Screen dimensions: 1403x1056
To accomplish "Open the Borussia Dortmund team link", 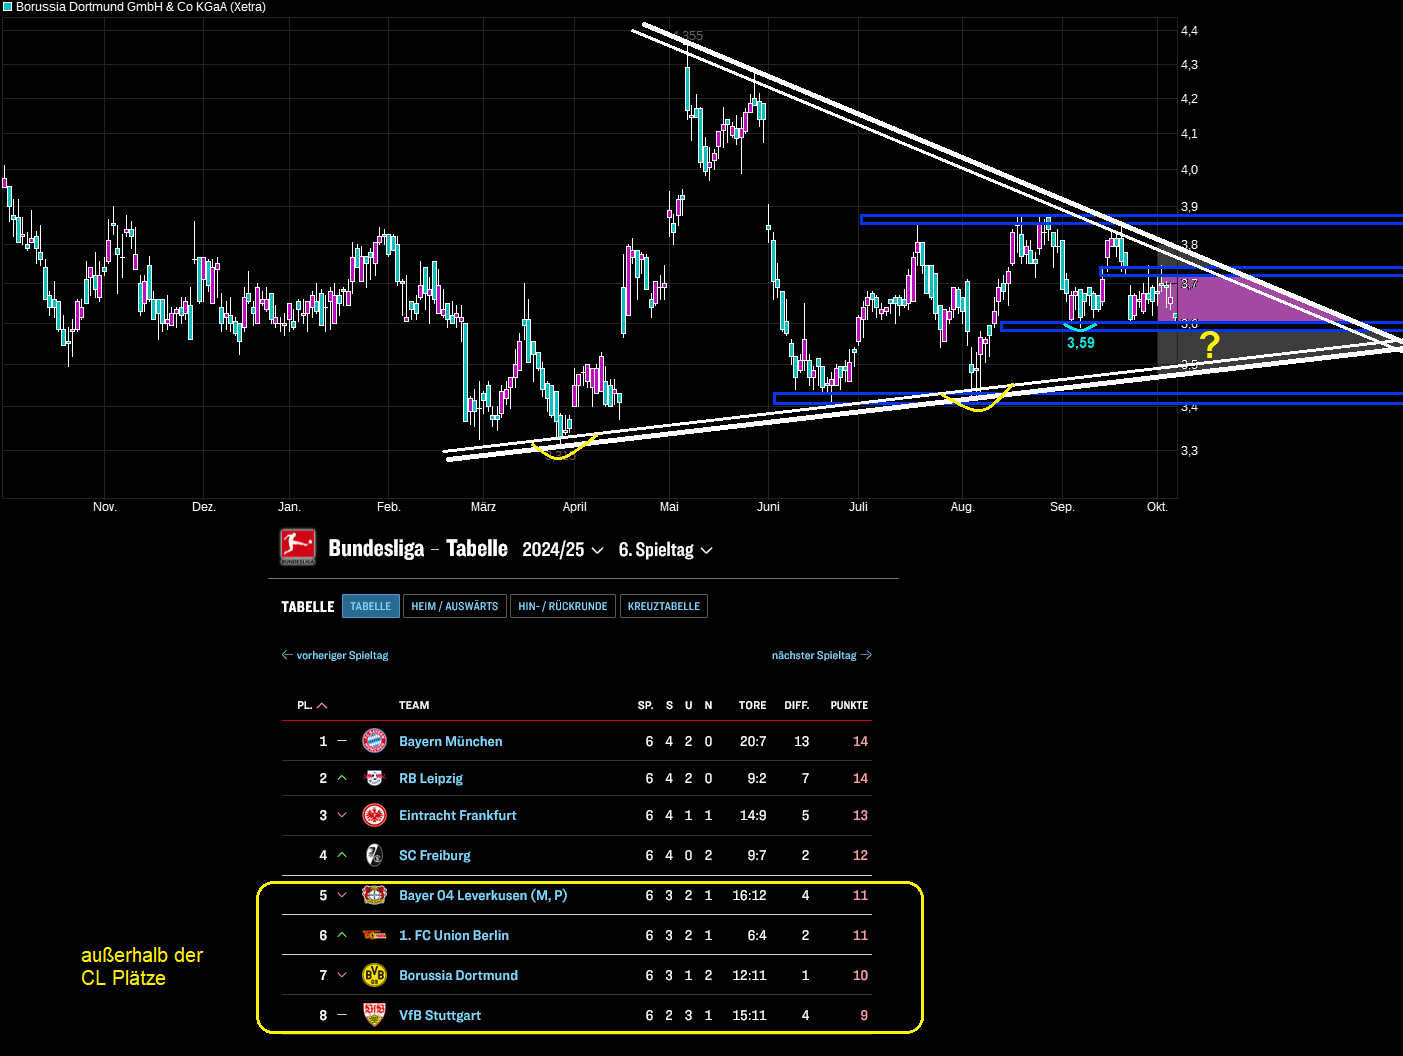I will (459, 975).
